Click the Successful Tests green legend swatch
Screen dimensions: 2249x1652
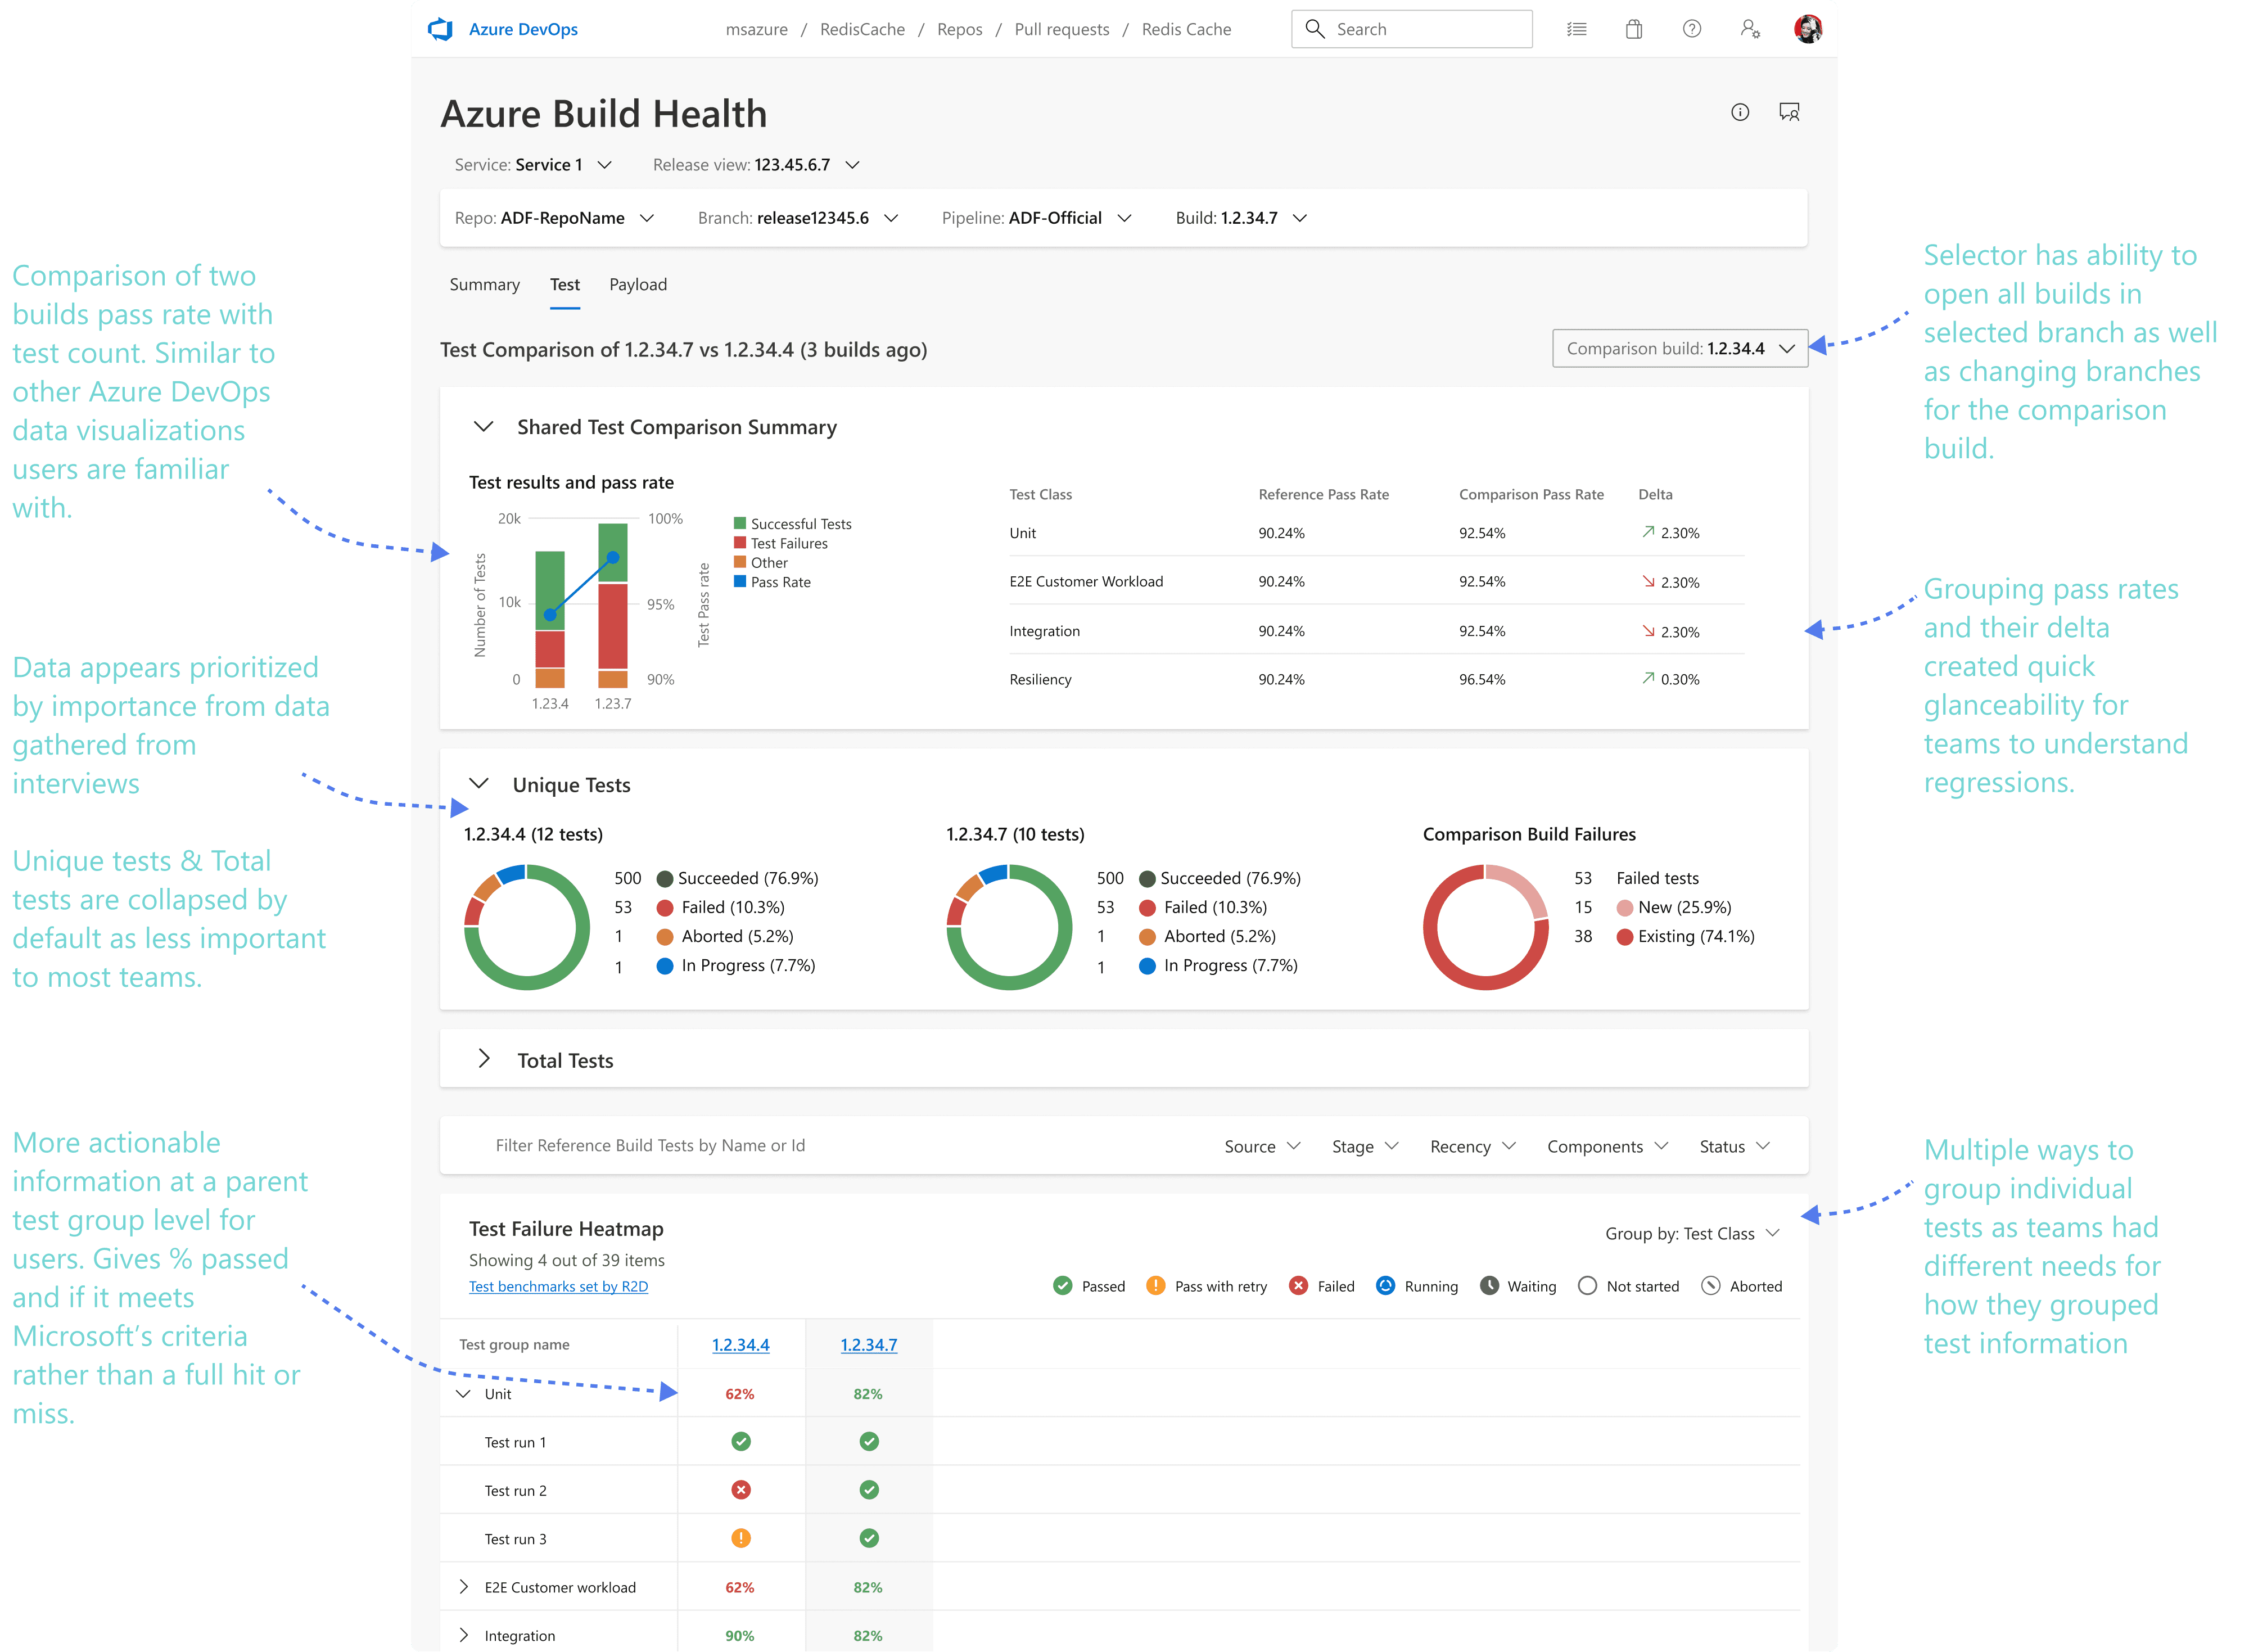(x=740, y=523)
